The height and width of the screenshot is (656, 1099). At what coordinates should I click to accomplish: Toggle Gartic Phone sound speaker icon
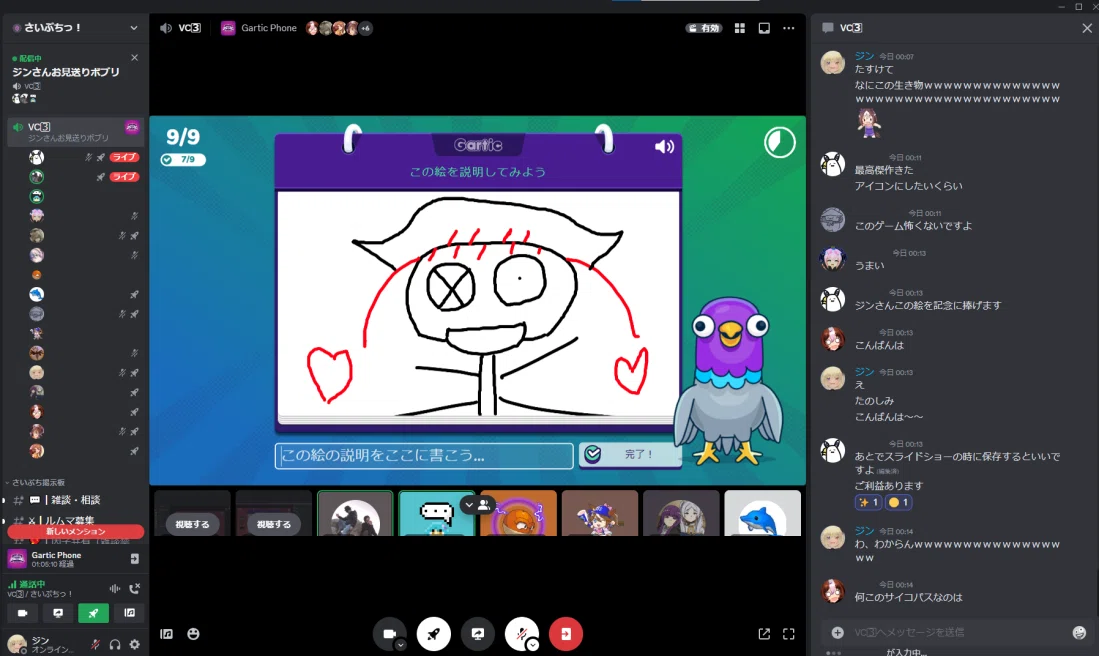tap(664, 146)
